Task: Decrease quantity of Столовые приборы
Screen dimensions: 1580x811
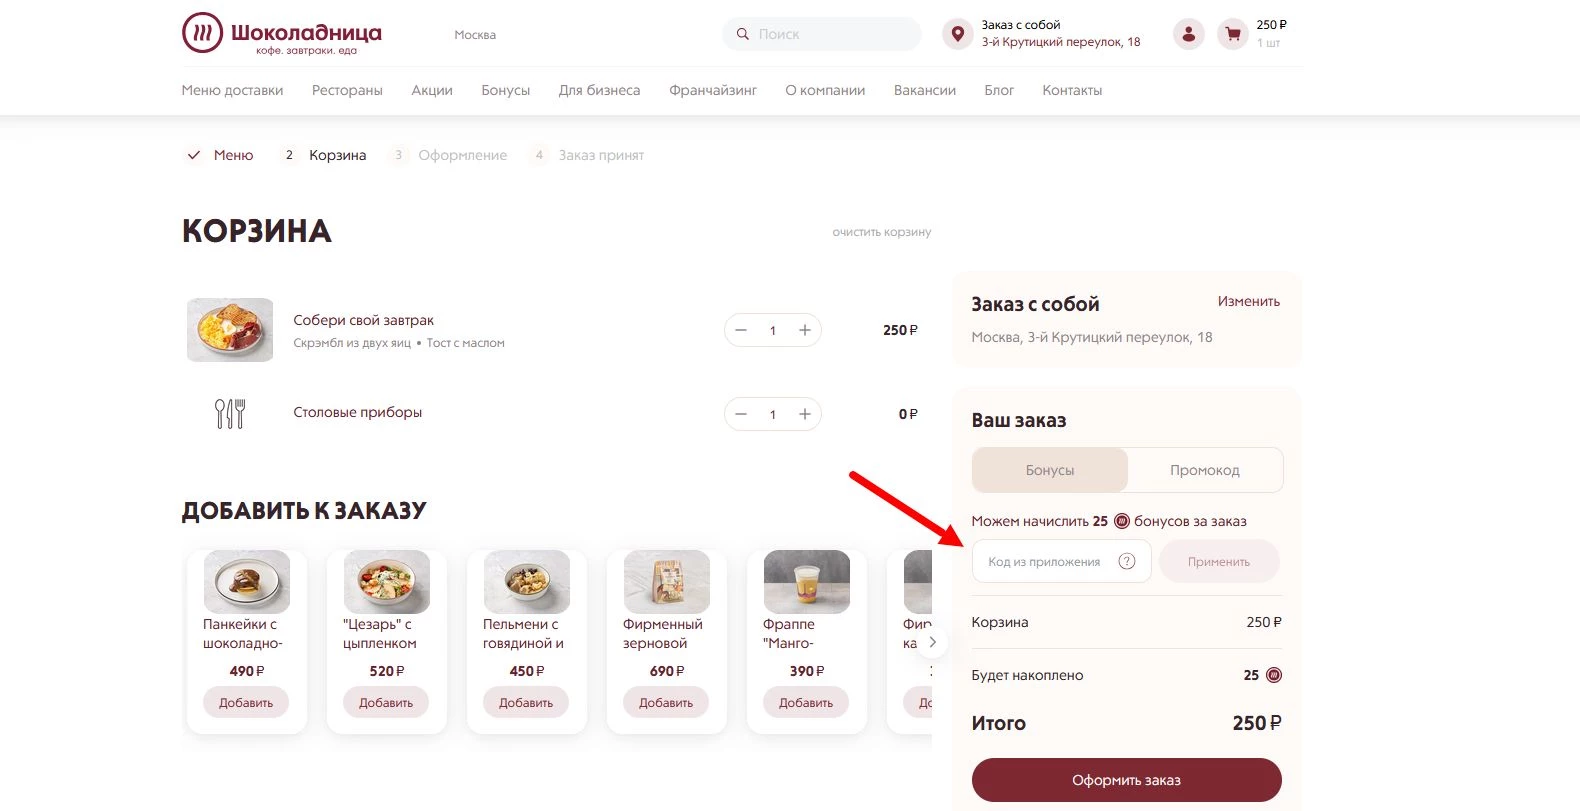Action: click(x=741, y=414)
